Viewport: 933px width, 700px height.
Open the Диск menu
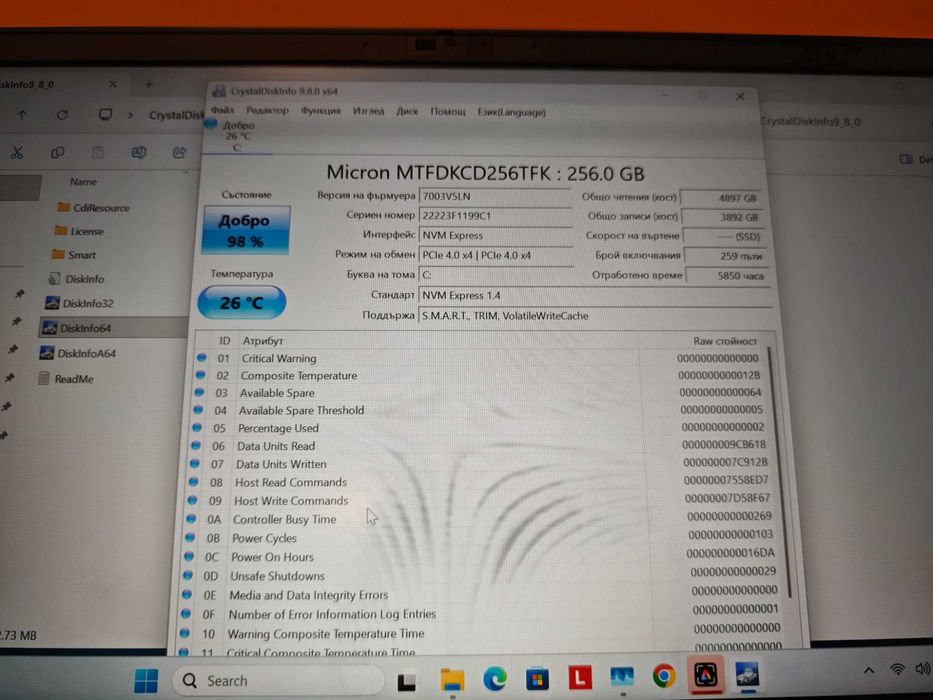[407, 111]
